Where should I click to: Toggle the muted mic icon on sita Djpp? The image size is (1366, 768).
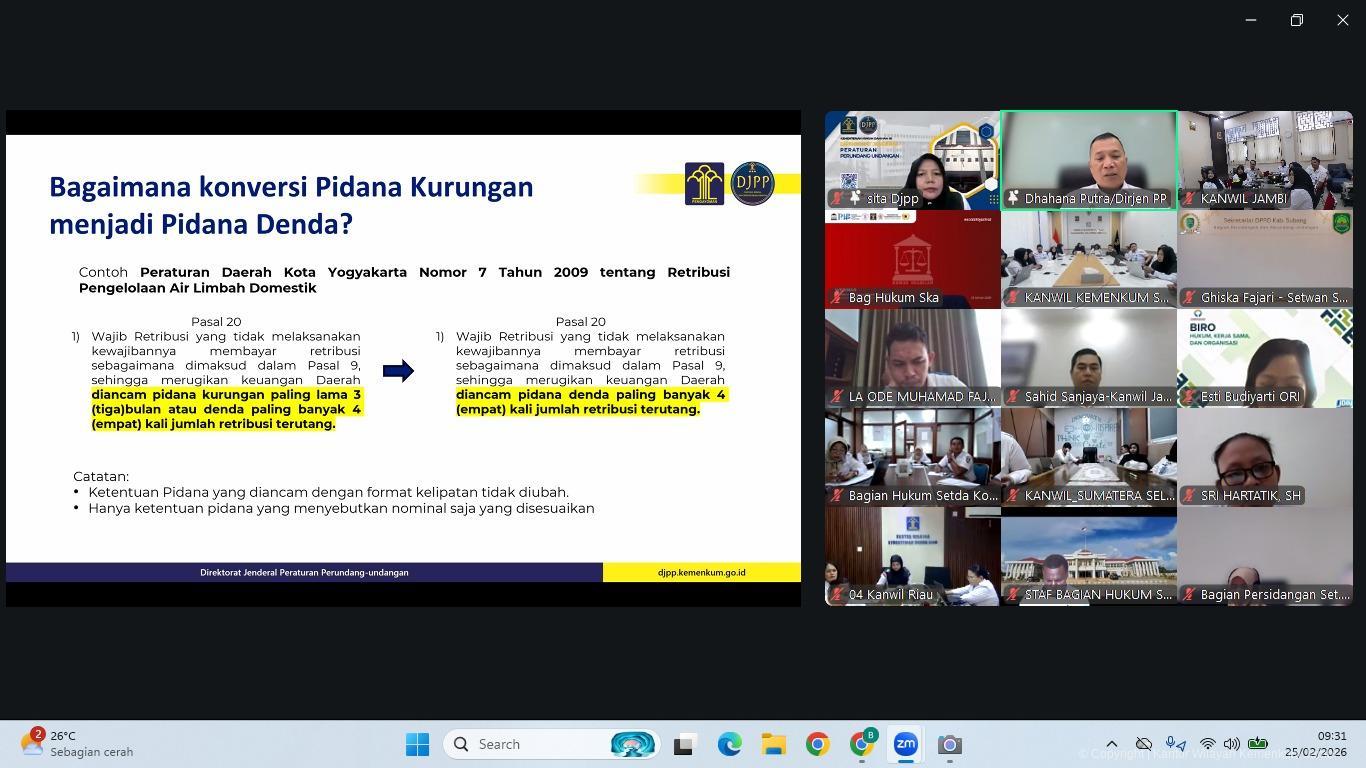pyautogui.click(x=837, y=198)
